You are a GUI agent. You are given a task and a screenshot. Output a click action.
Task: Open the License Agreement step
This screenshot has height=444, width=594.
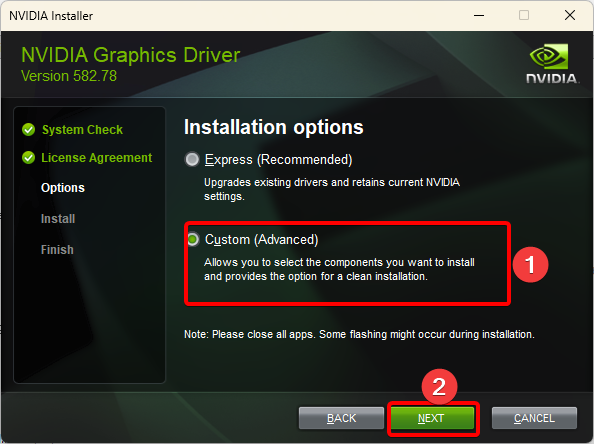coord(97,158)
